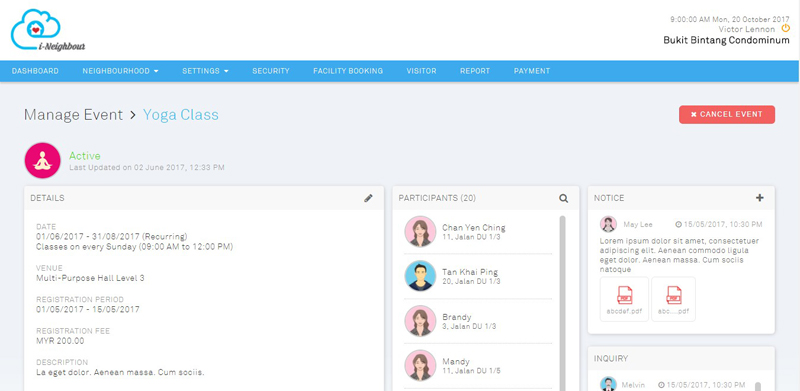Click the May Lee notice author name
Screen dimensions: 800x391
(x=638, y=225)
